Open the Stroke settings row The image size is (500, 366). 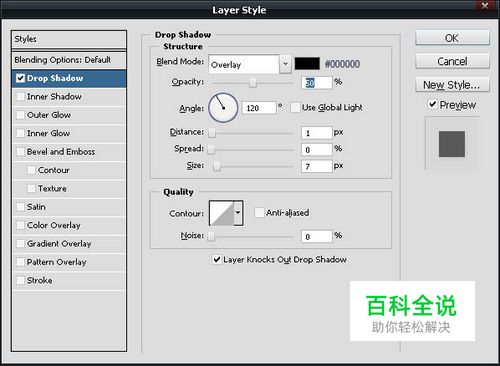point(69,280)
